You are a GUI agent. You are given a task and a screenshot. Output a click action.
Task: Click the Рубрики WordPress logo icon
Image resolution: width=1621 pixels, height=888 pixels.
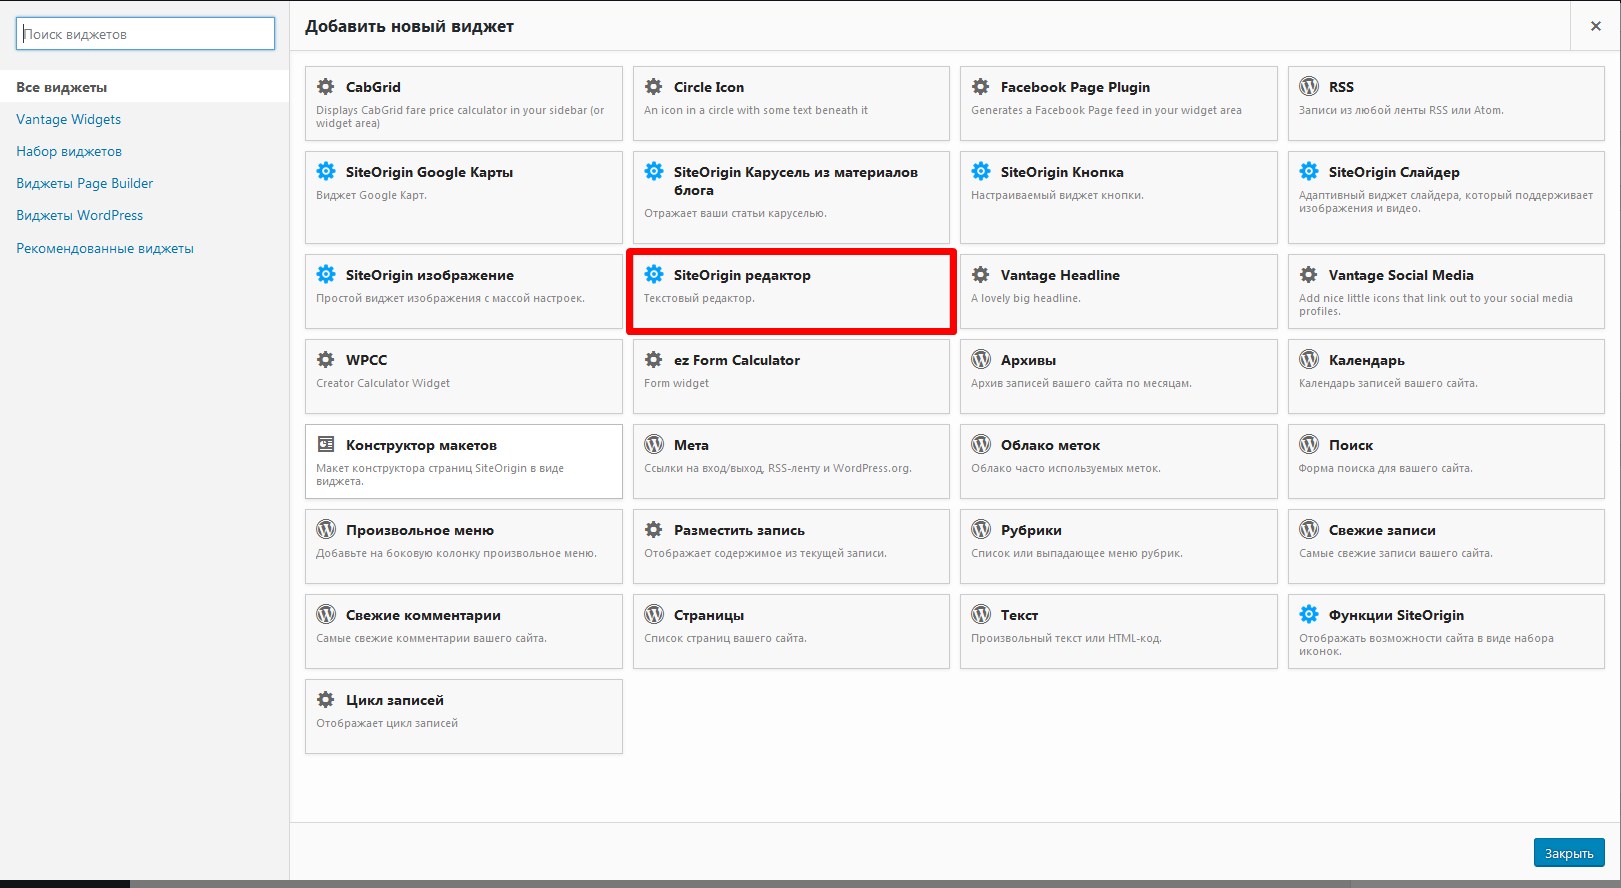[981, 530]
